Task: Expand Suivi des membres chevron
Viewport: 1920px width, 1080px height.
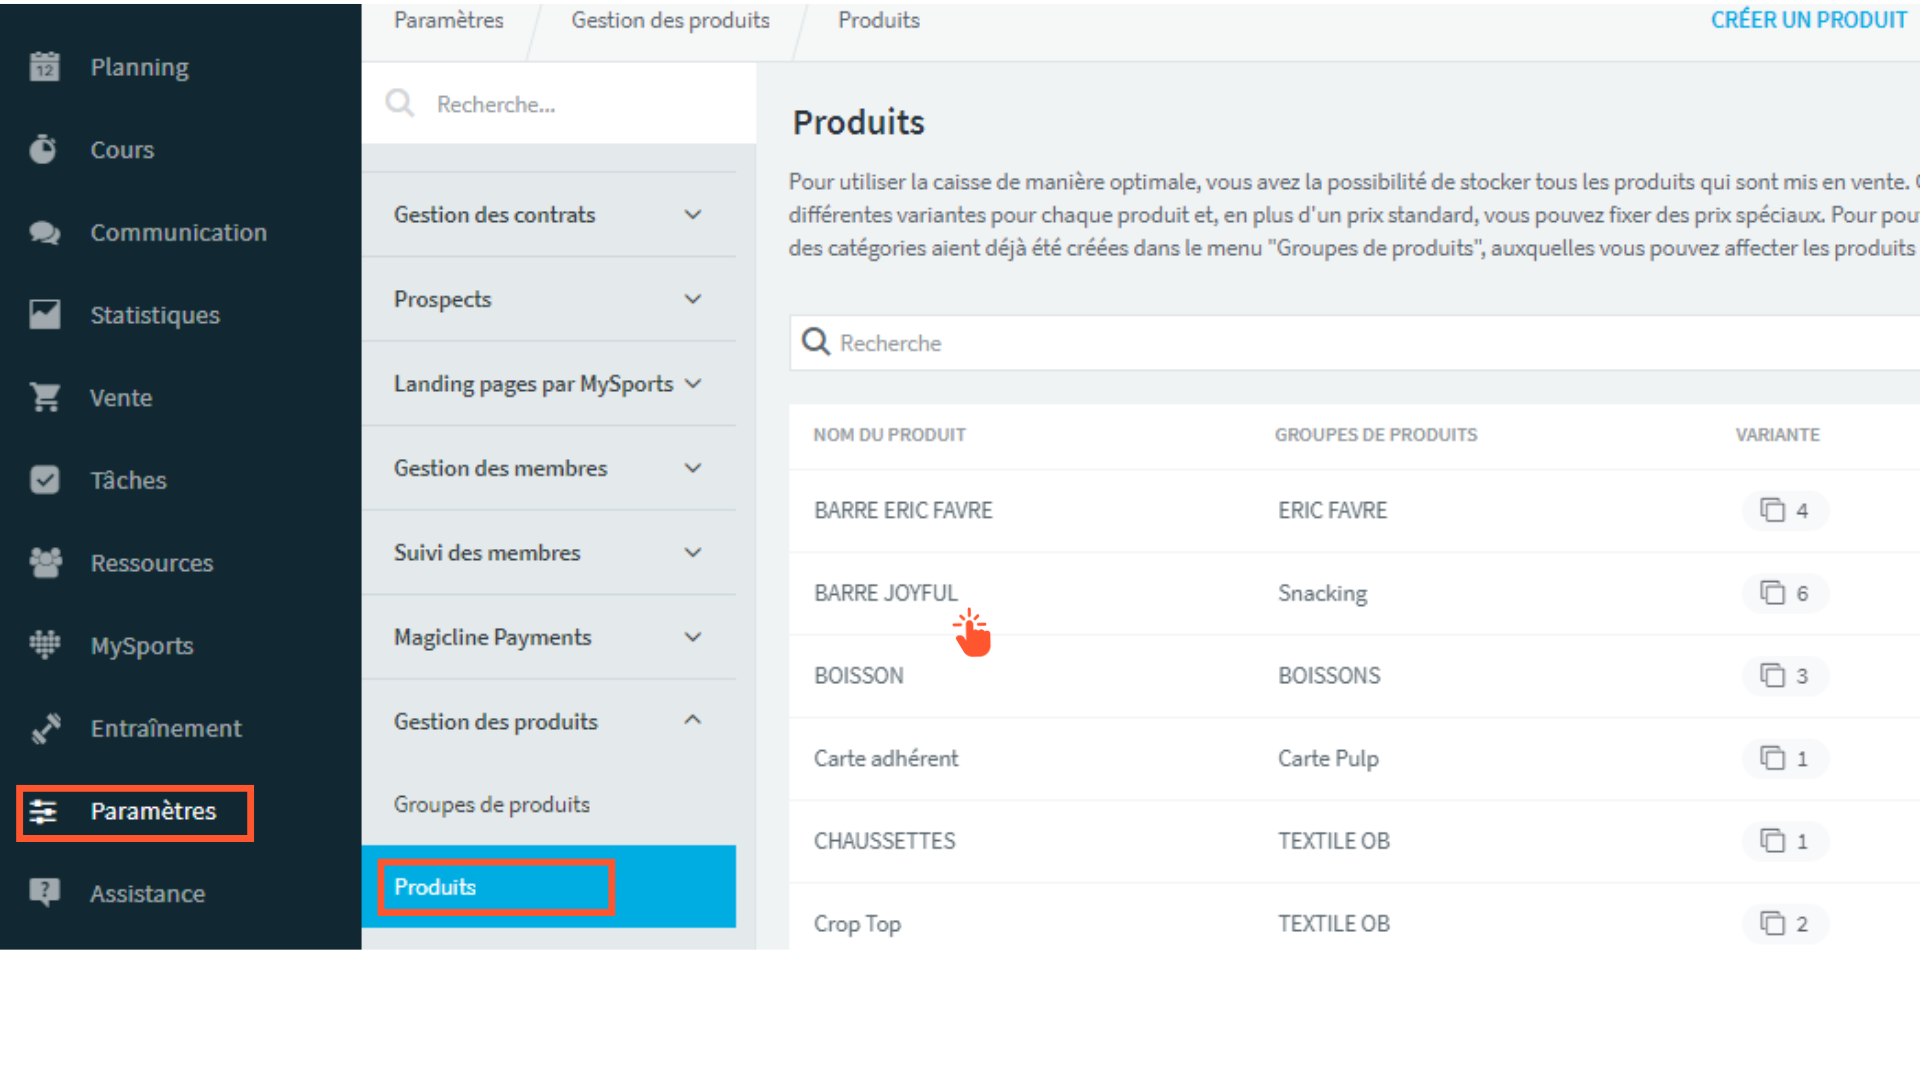Action: (x=693, y=552)
